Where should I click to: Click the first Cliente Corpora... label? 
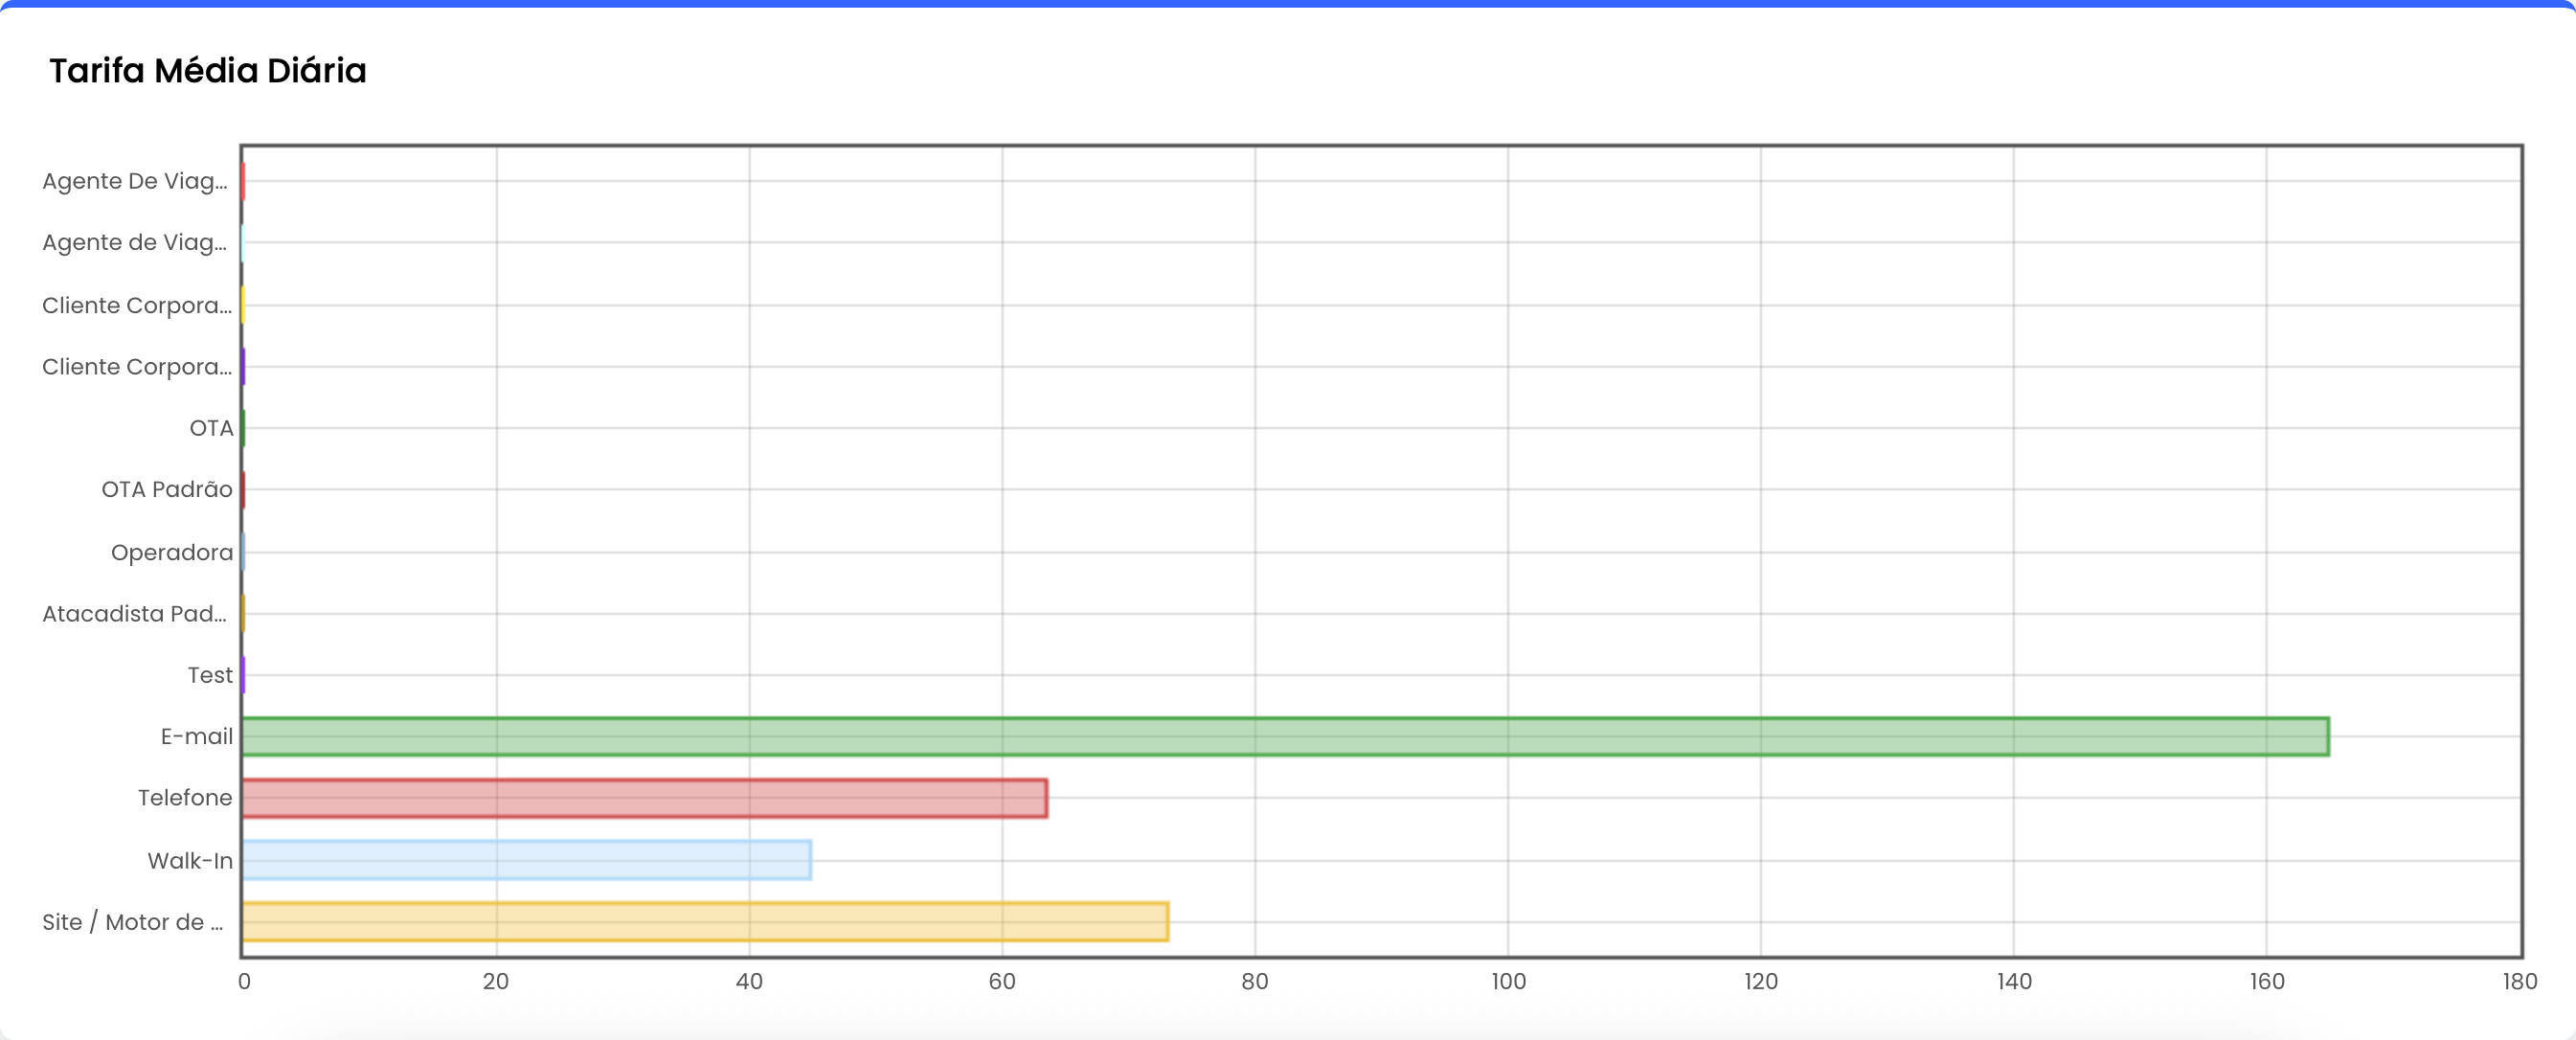pos(137,305)
